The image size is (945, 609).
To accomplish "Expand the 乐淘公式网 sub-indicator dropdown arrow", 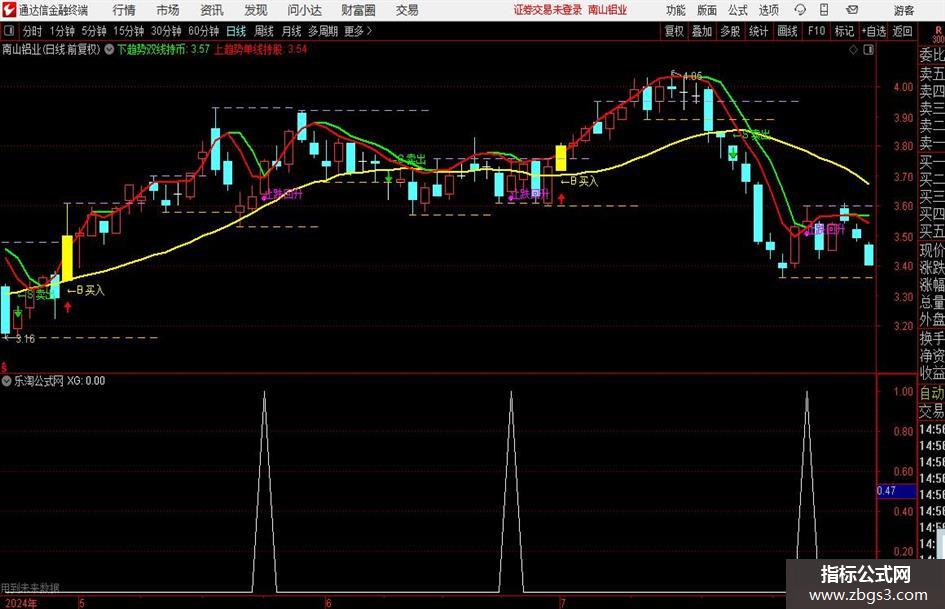I will coord(7,381).
